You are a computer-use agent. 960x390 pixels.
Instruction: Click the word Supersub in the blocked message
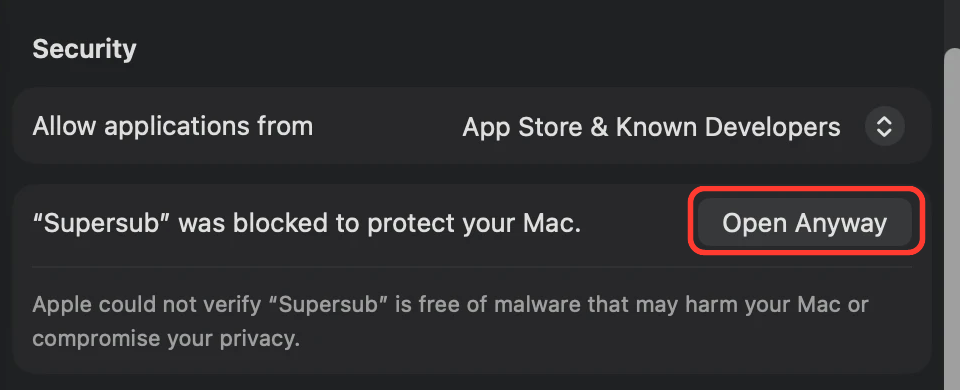[106, 223]
